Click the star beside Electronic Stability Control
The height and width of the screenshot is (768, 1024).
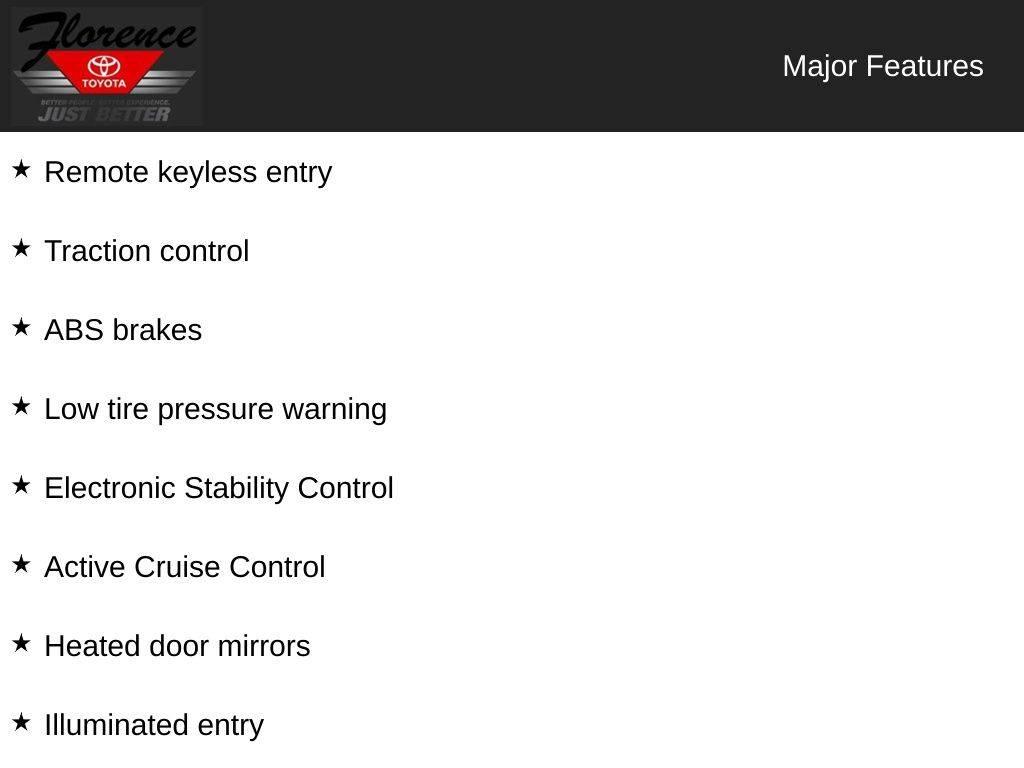tap(21, 486)
